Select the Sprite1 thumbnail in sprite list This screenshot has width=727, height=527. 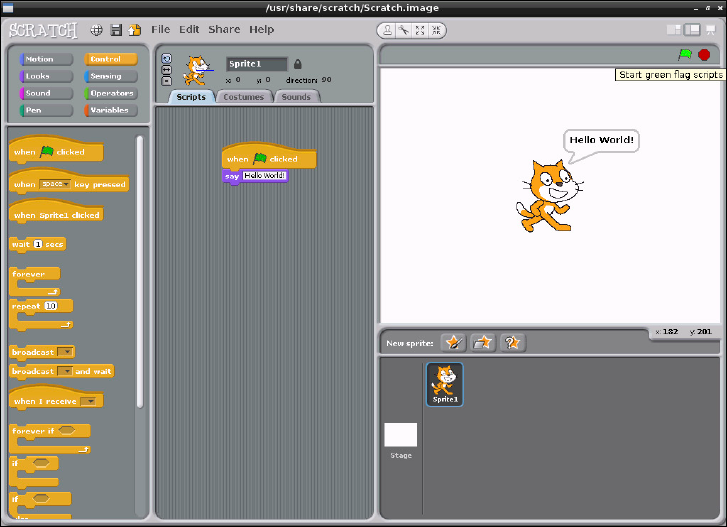pyautogui.click(x=445, y=384)
